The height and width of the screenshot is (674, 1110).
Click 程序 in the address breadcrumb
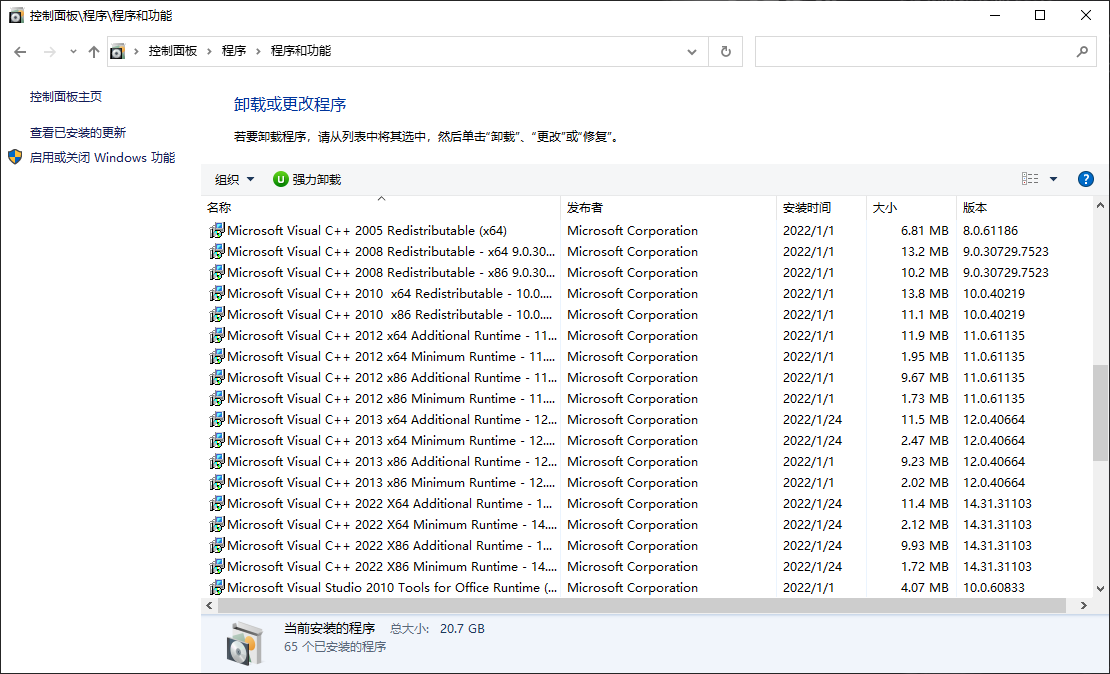pyautogui.click(x=234, y=51)
